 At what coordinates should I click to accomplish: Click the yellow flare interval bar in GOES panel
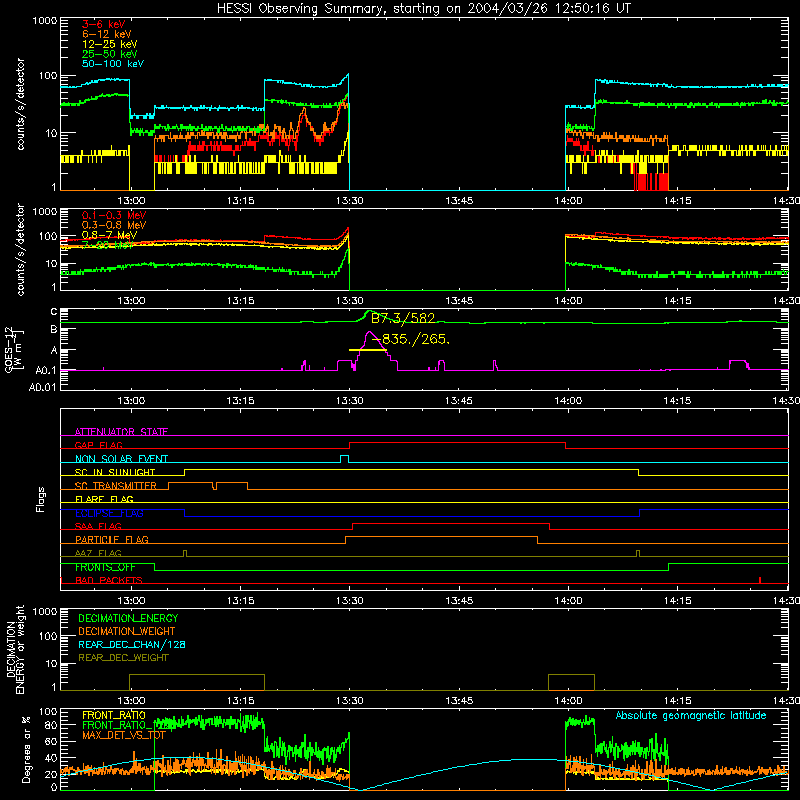(x=367, y=350)
